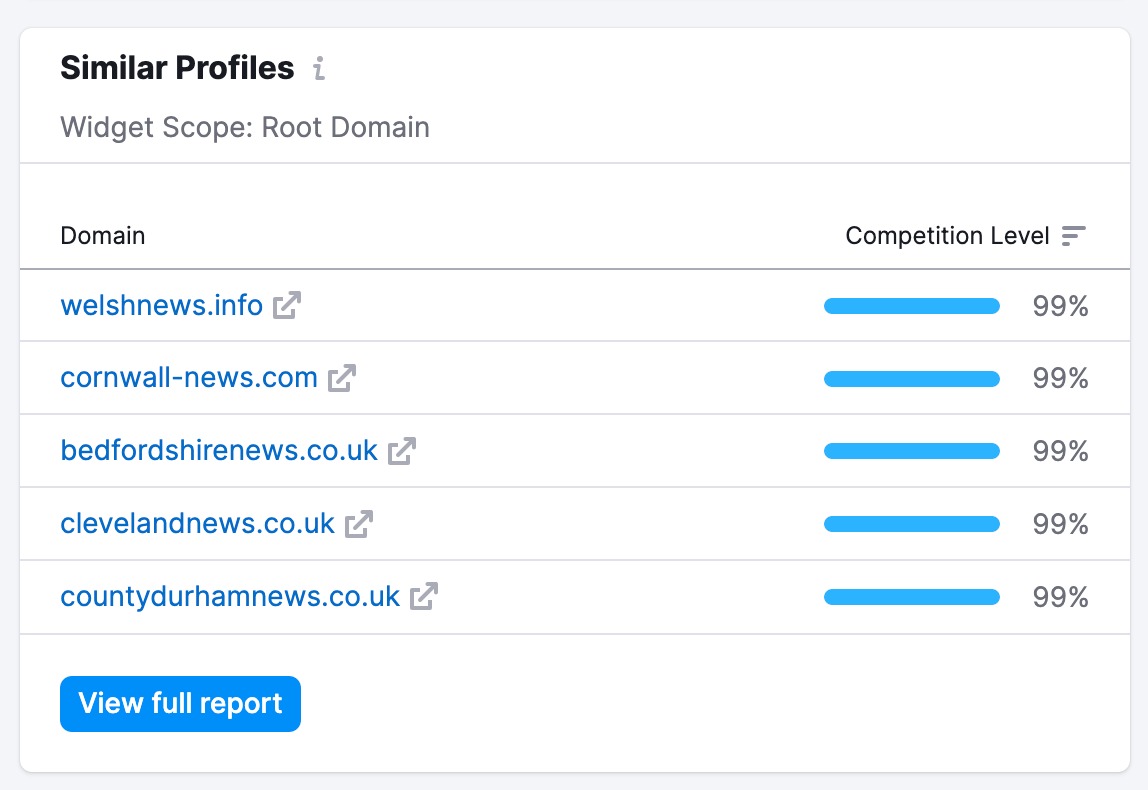
Task: Open the welshnews.info domain link
Action: point(161,306)
